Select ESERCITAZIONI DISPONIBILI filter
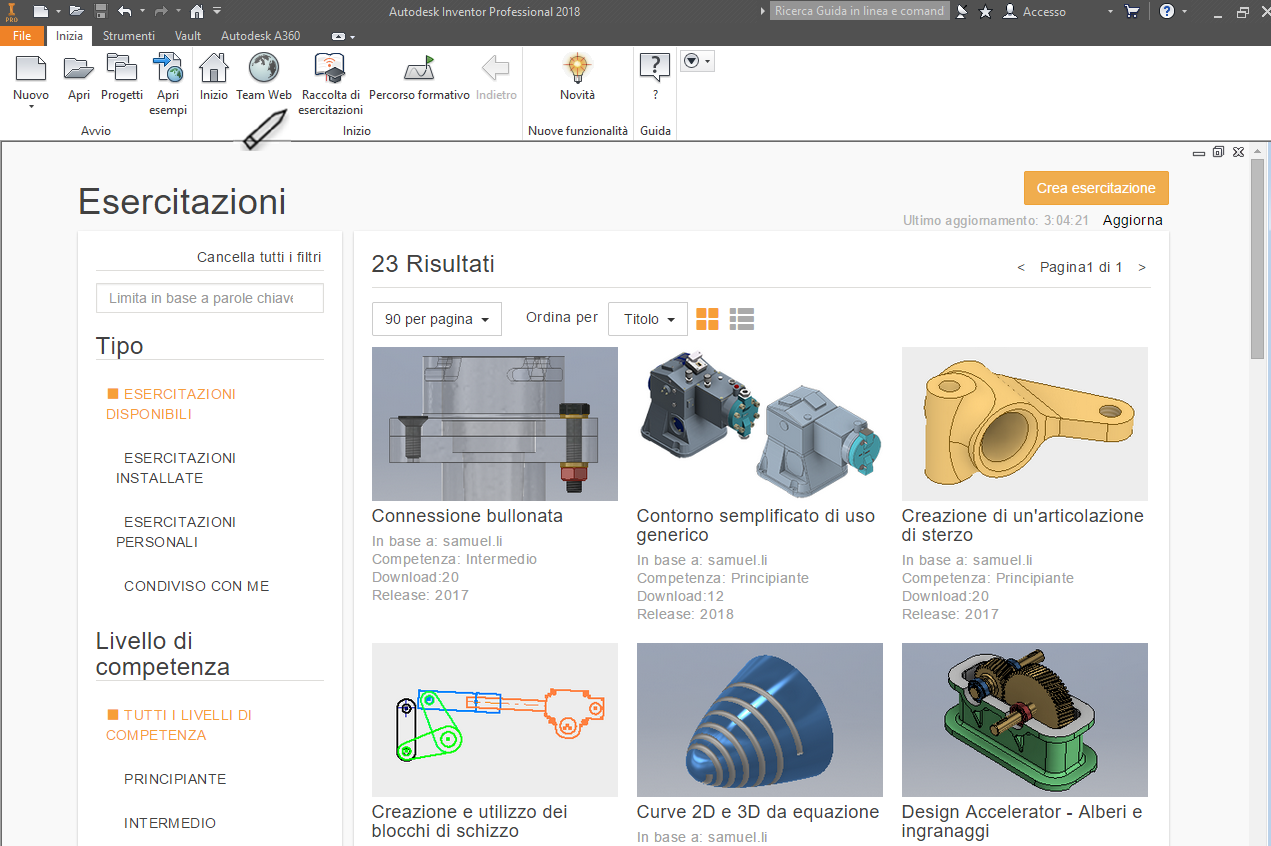 coord(171,404)
